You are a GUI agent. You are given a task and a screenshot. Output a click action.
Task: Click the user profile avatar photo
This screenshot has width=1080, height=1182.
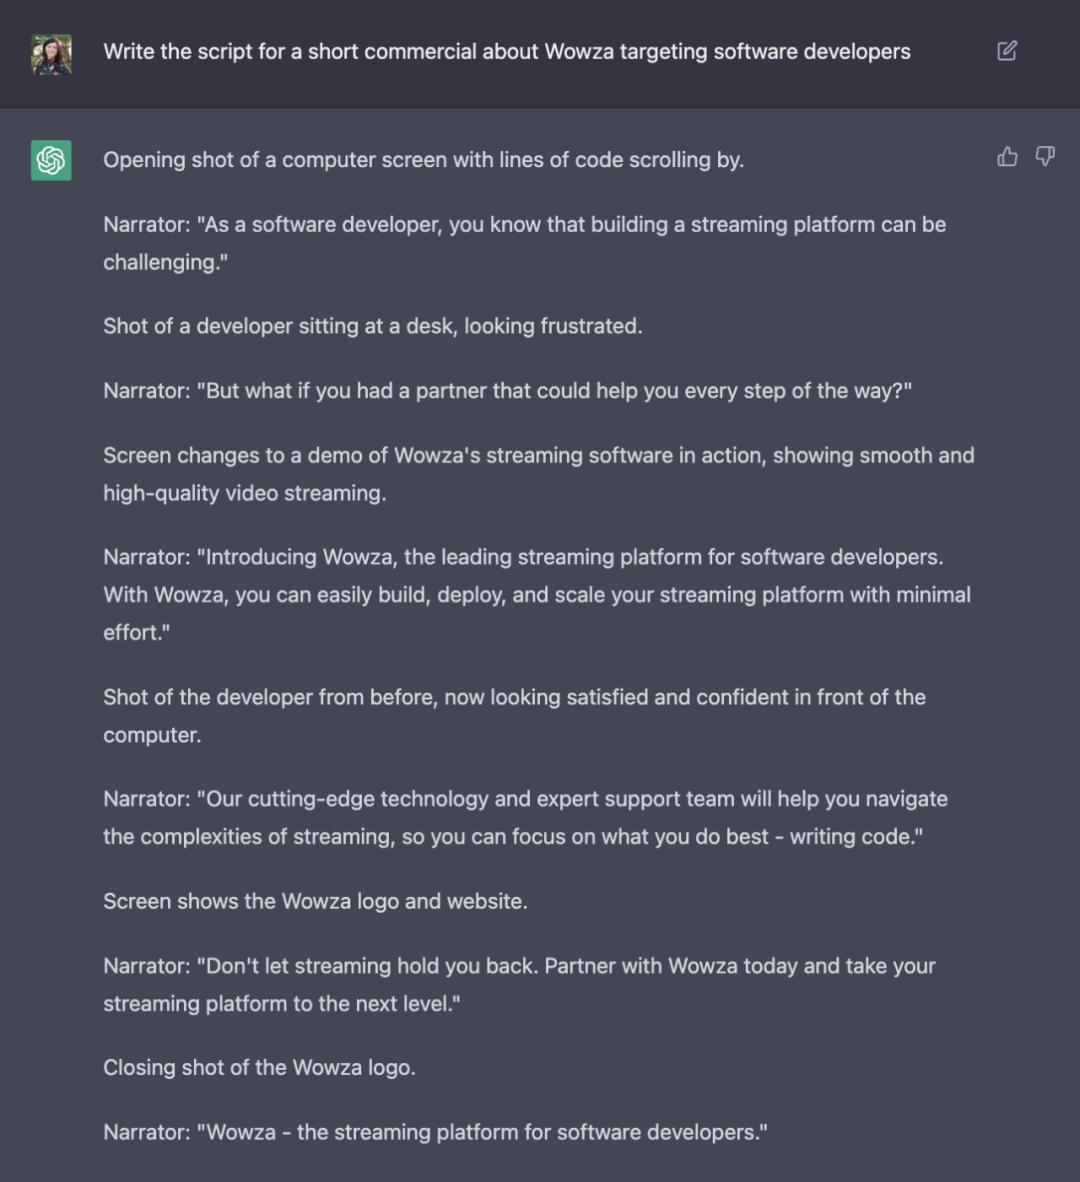pos(51,54)
